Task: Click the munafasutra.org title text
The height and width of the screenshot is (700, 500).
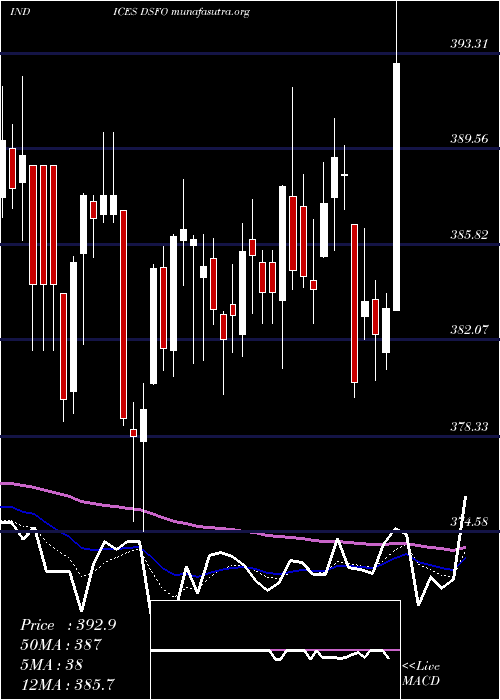Action: 209,12
